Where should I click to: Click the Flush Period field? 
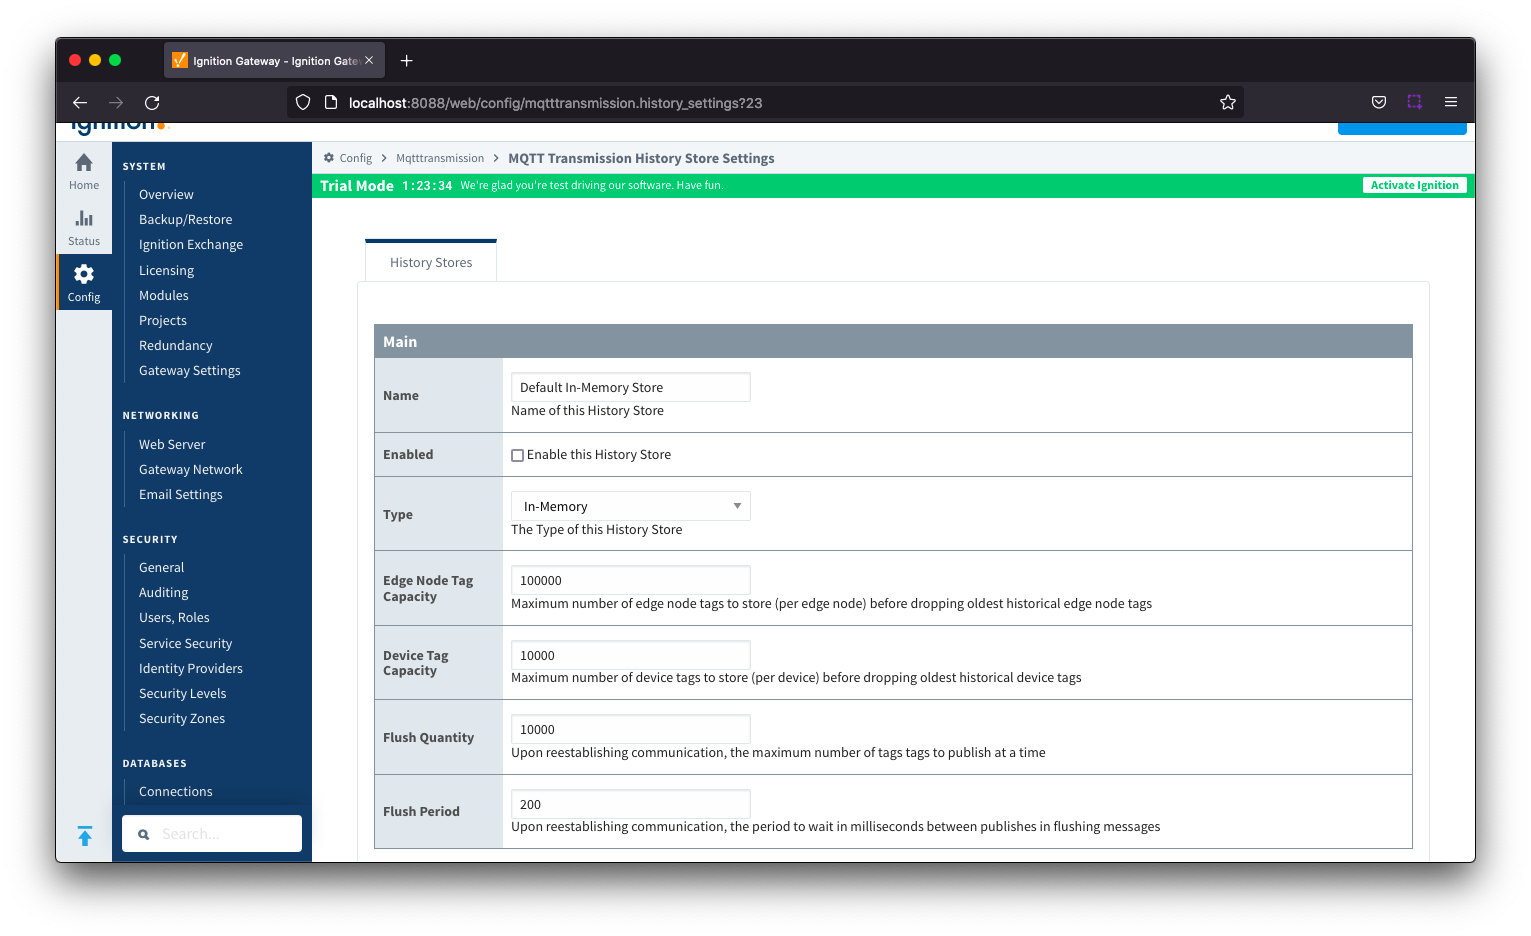click(631, 804)
